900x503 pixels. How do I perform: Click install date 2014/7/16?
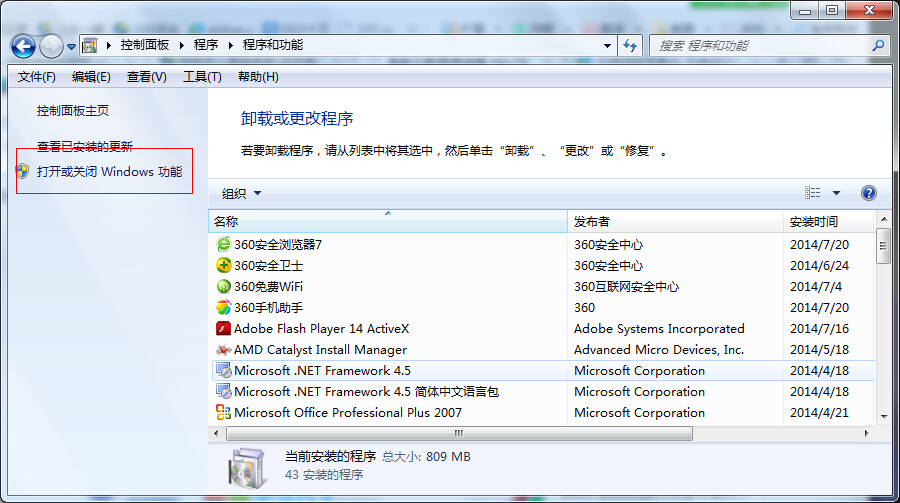(x=819, y=328)
